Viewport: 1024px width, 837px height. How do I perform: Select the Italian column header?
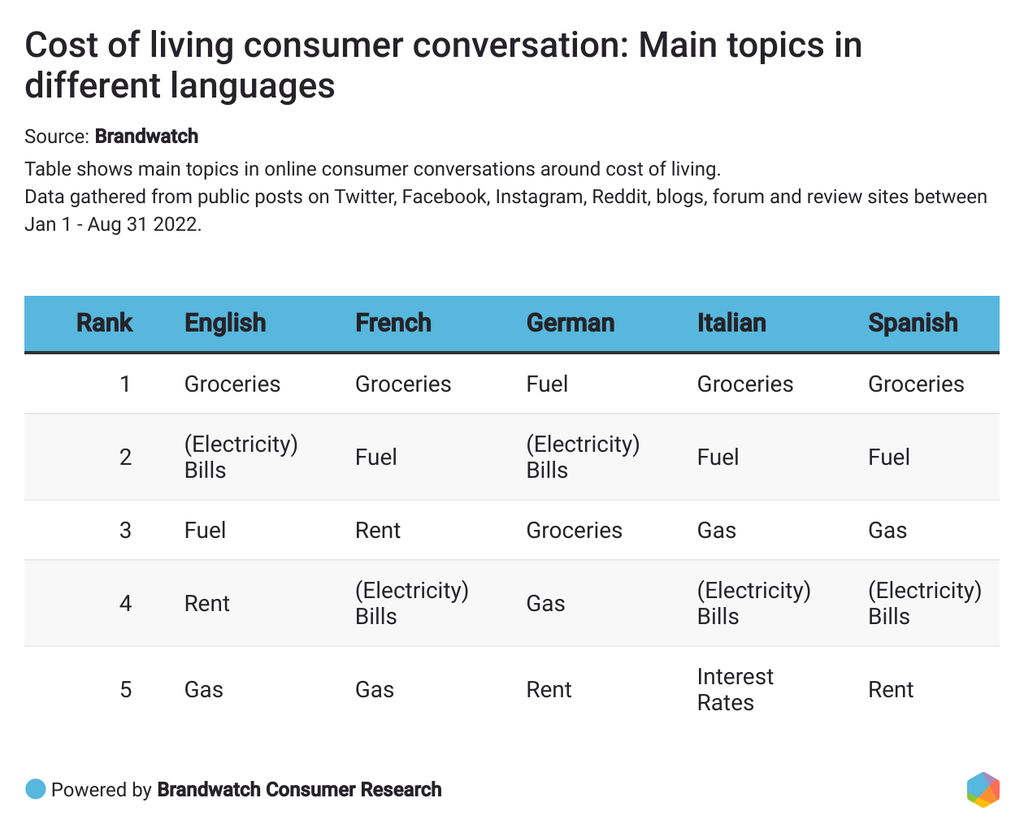point(731,323)
